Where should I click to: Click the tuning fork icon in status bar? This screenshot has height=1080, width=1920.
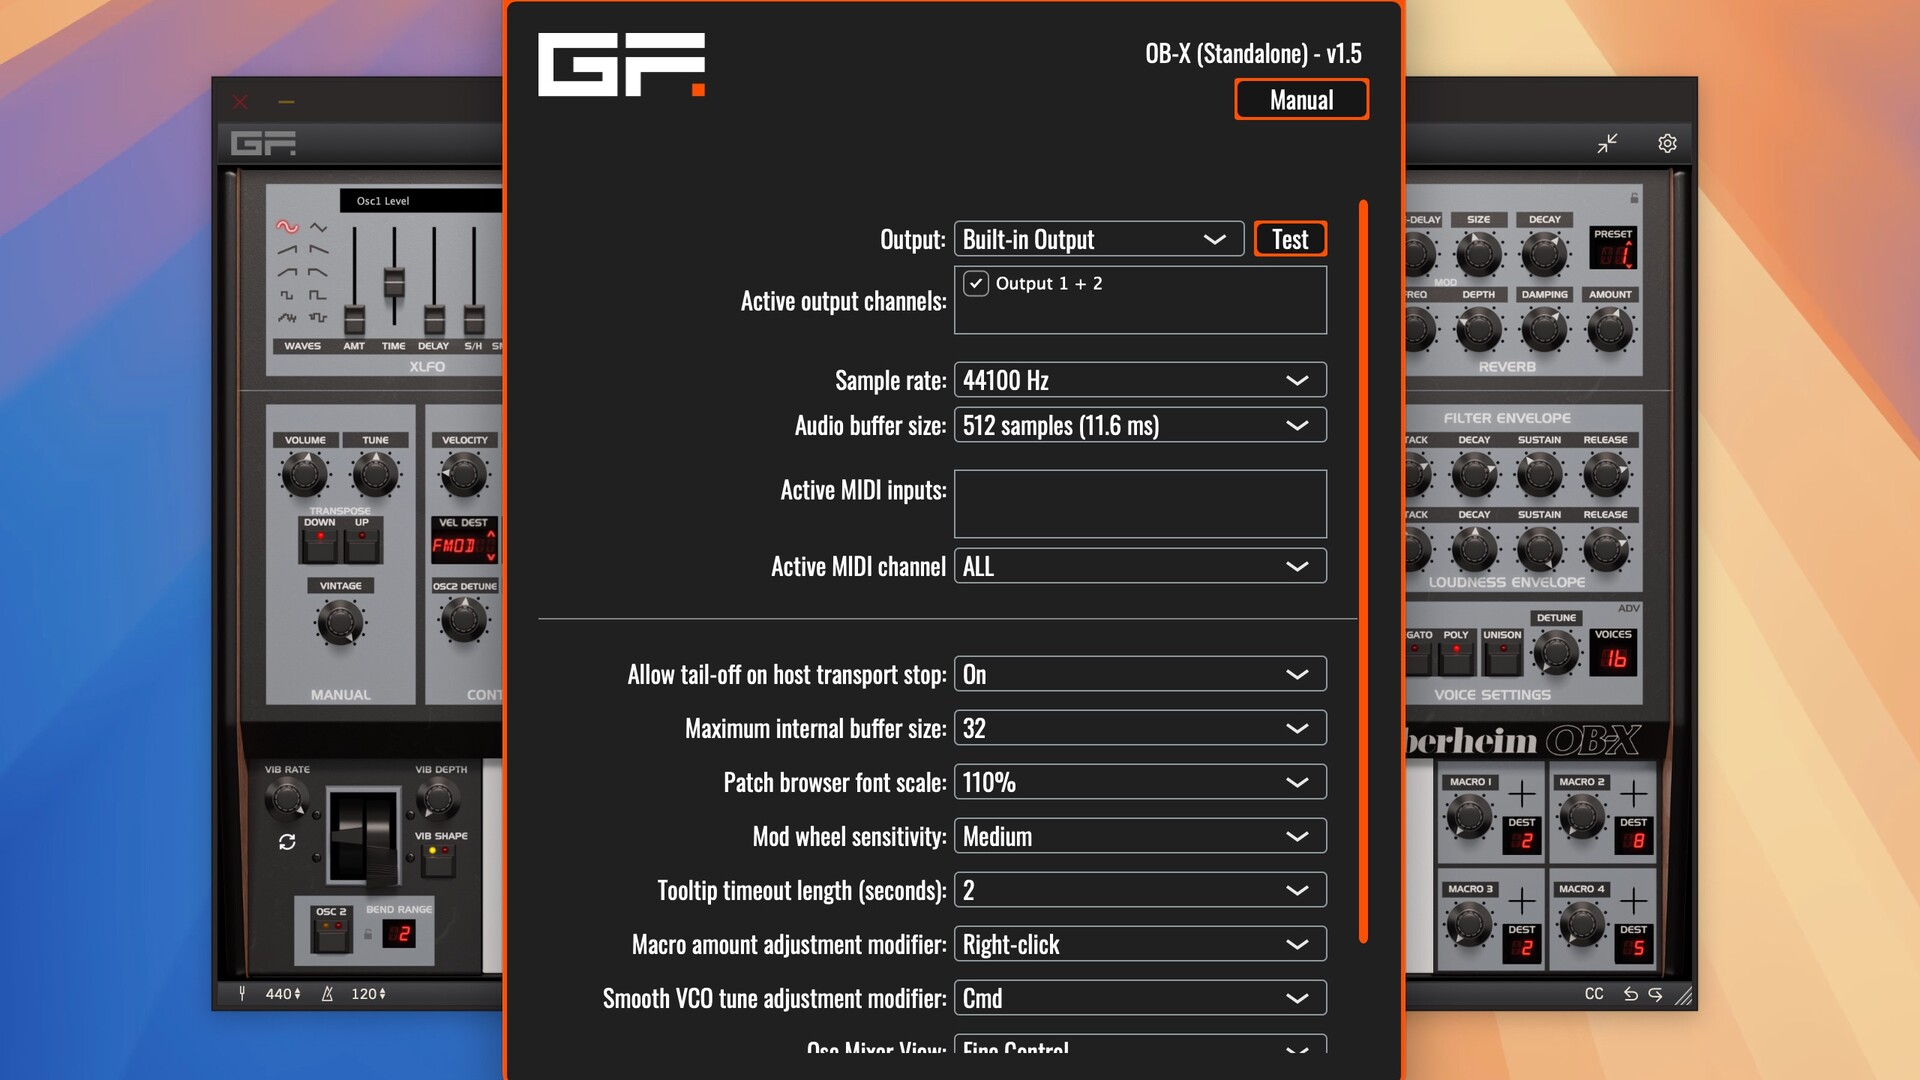(242, 993)
